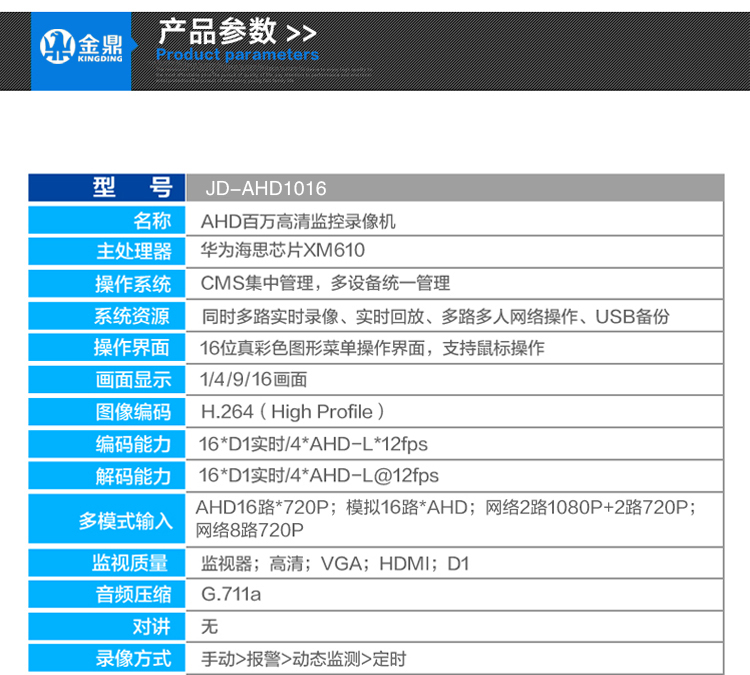Select the 系统资源 row label

point(133,316)
